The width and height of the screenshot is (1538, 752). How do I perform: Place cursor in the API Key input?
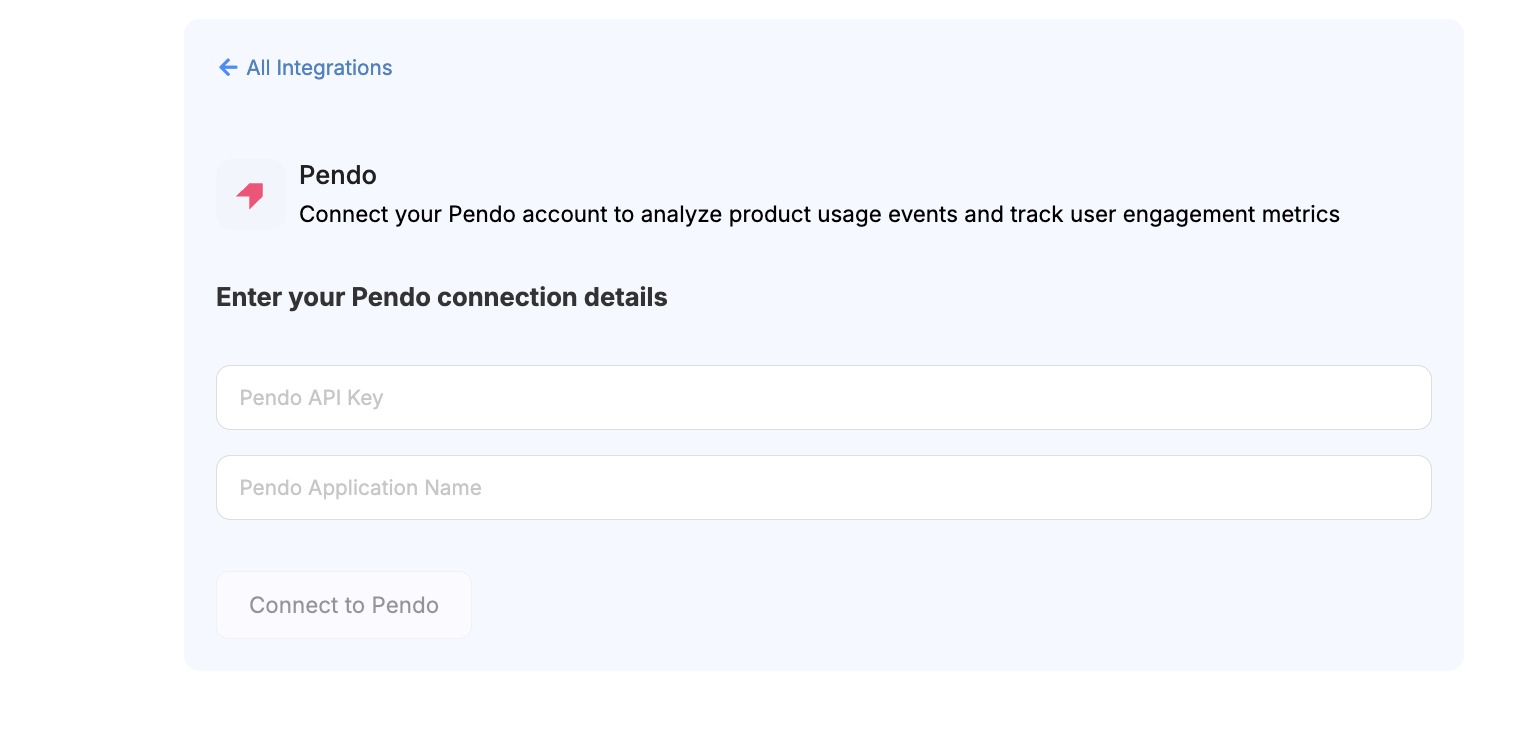pos(823,397)
